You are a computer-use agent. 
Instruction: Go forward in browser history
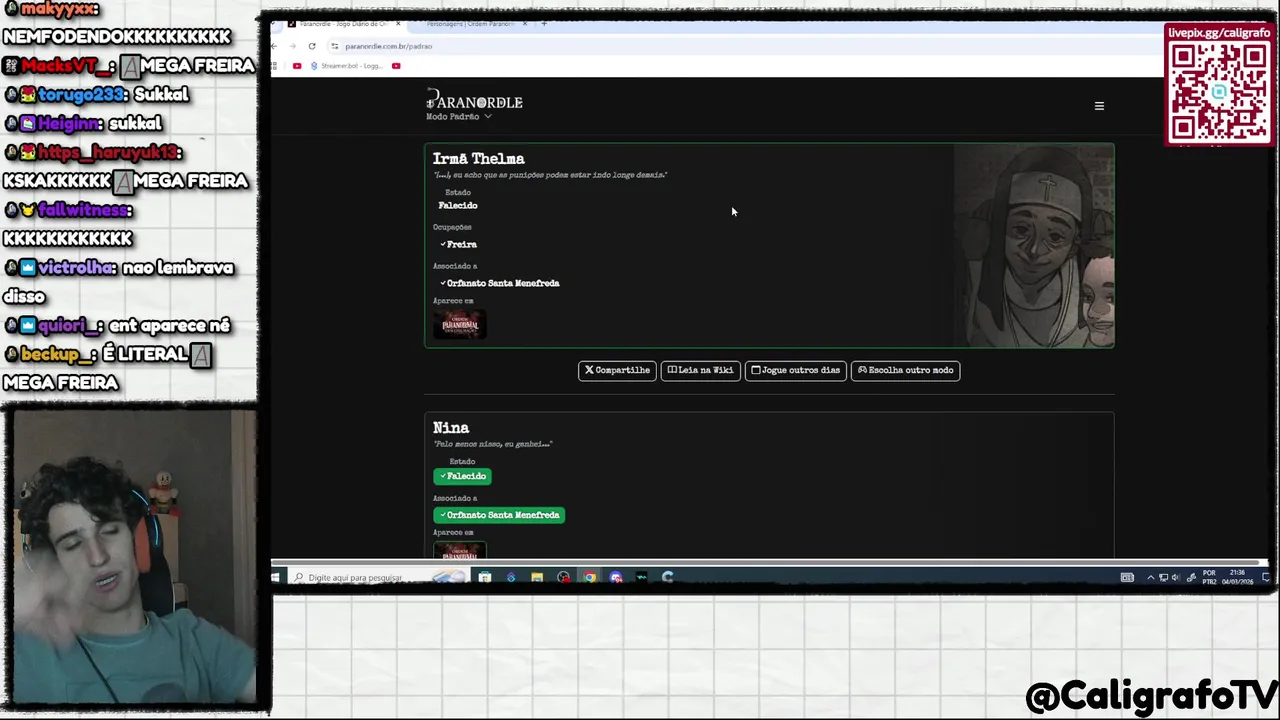pos(293,46)
